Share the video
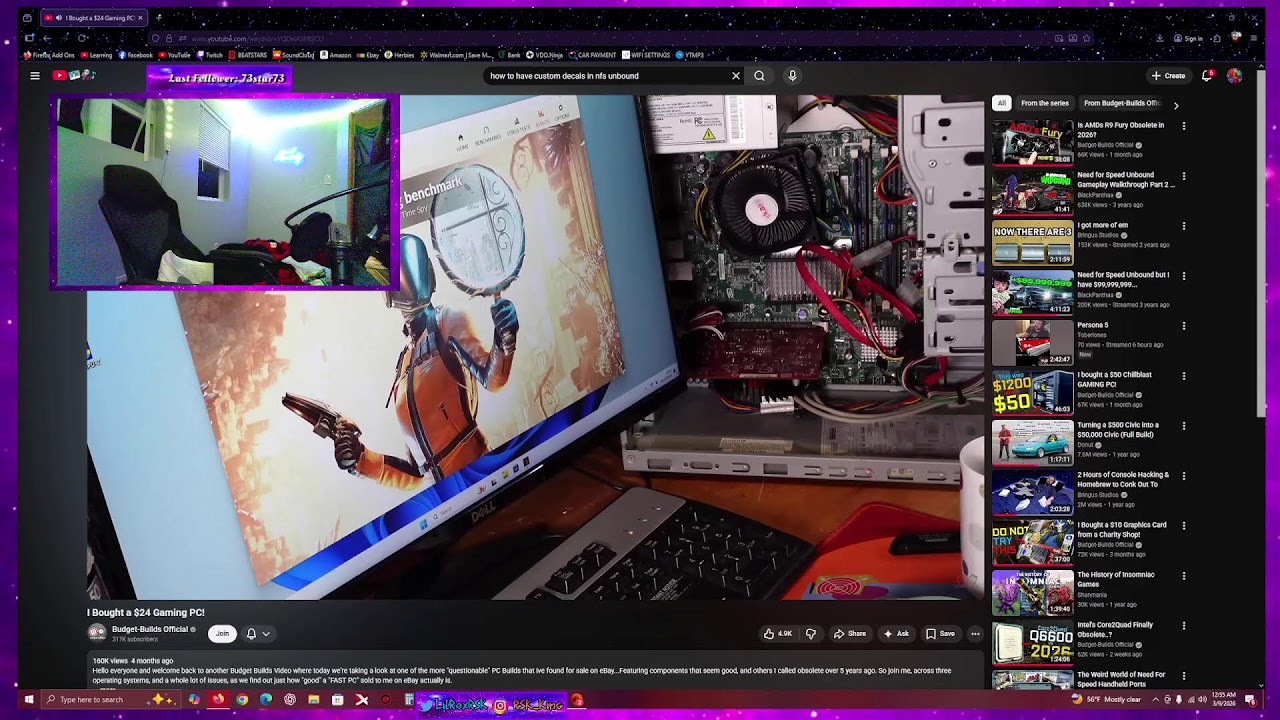 850,633
